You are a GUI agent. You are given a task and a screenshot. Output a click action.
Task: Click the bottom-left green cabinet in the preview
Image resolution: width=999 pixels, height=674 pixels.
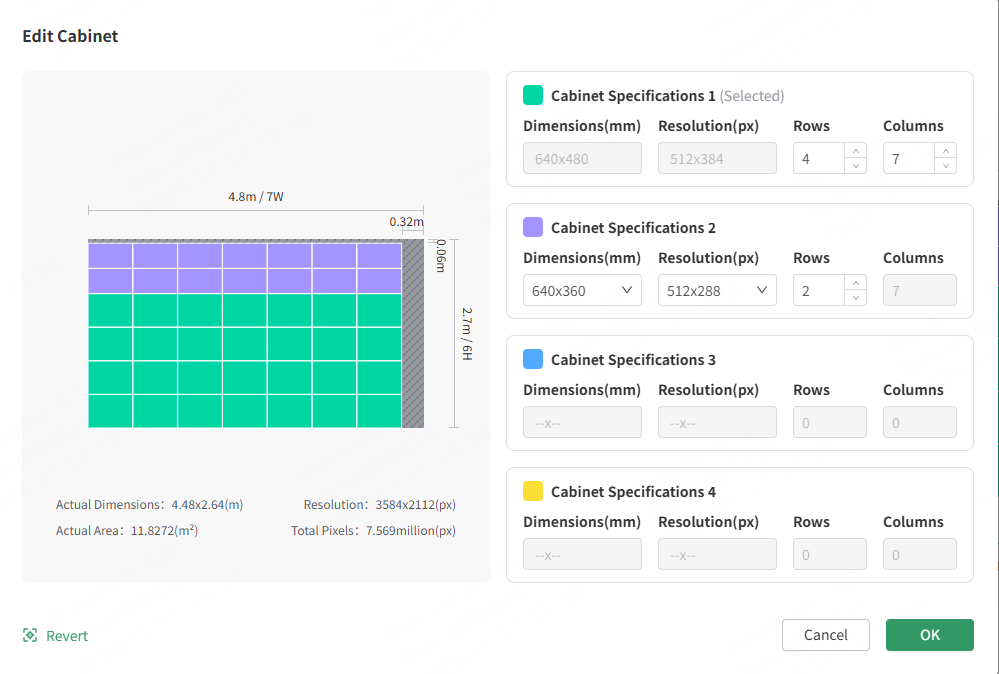click(110, 411)
